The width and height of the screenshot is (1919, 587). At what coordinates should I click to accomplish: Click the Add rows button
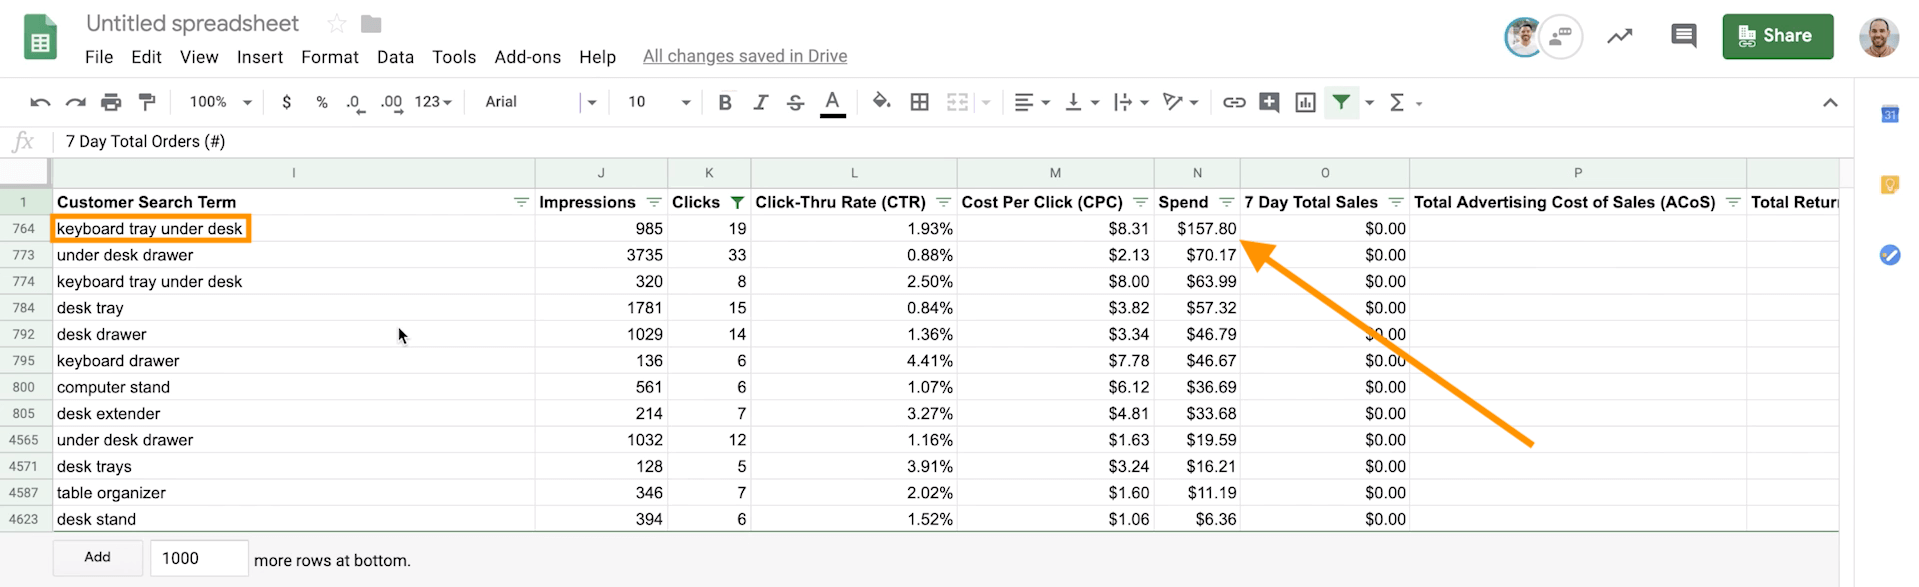(97, 558)
